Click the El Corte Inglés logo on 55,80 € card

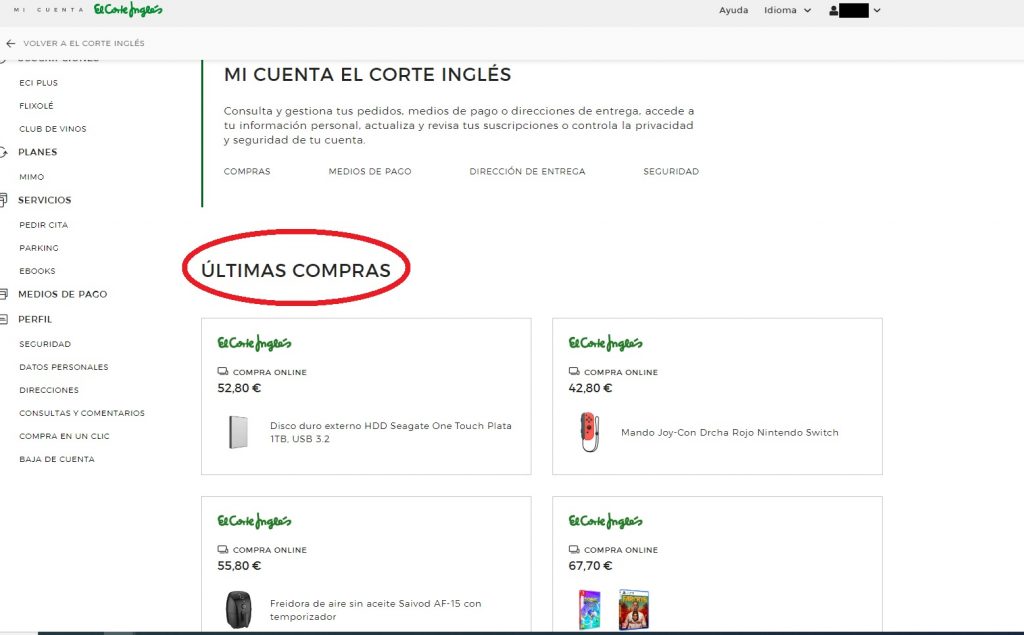pyautogui.click(x=254, y=521)
